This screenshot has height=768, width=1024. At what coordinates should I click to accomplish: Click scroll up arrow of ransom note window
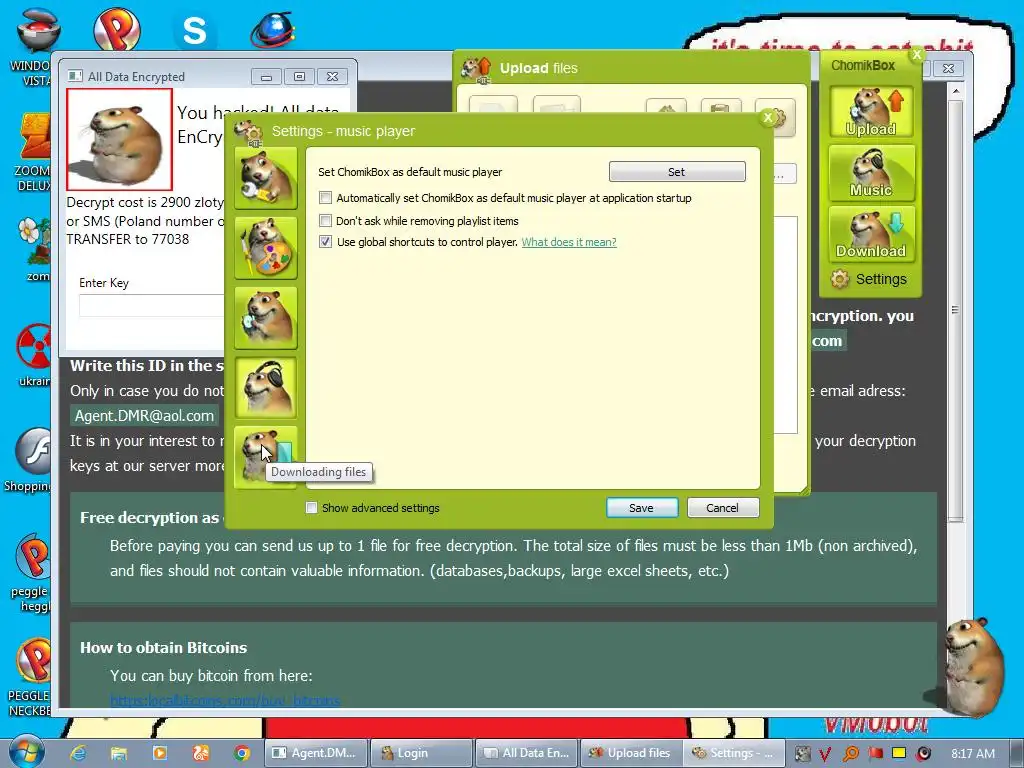click(x=955, y=91)
